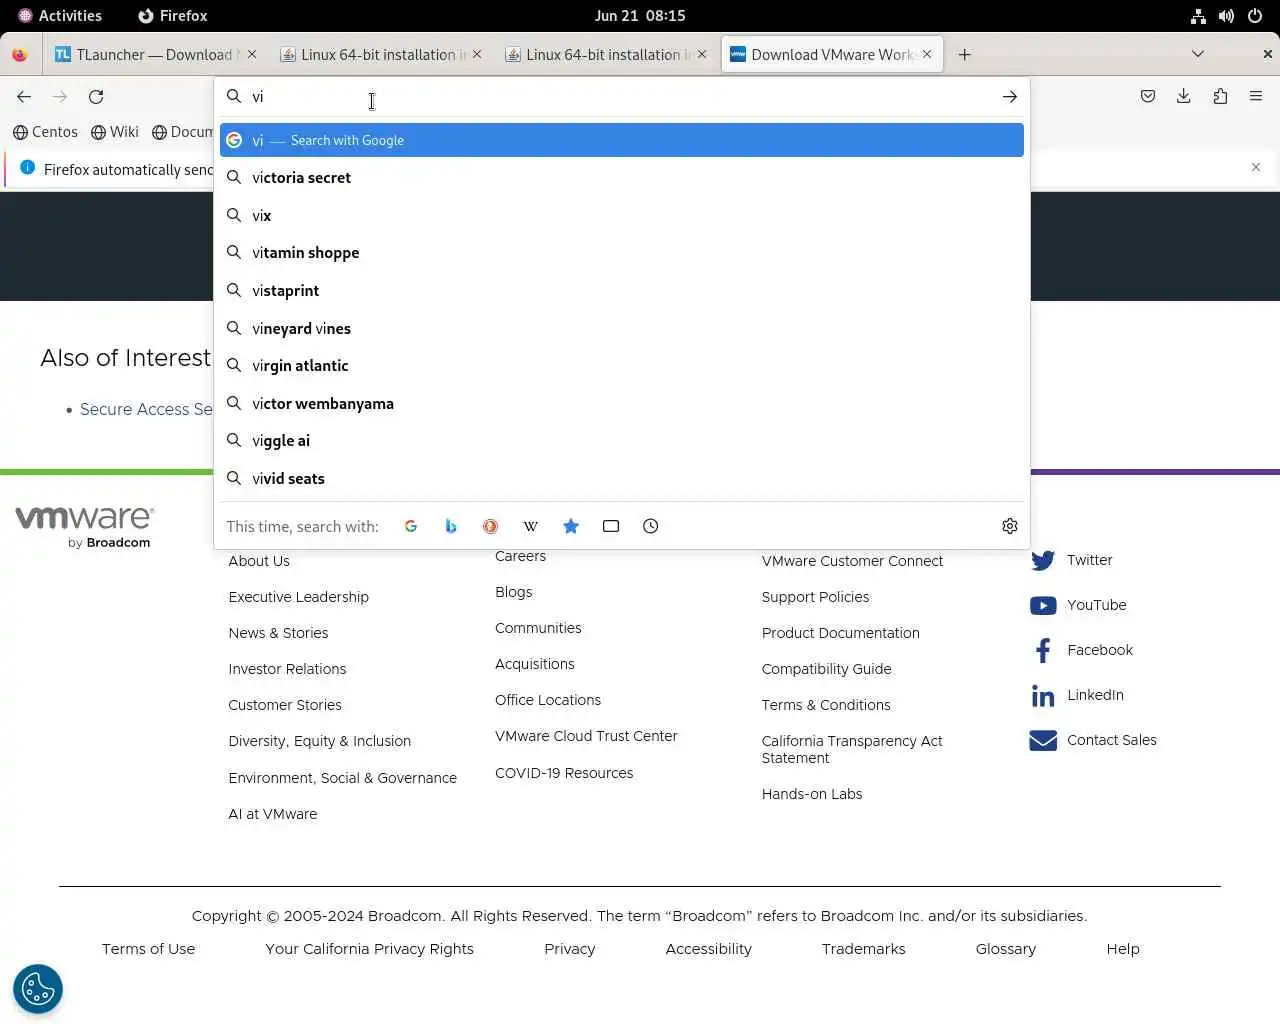The image size is (1280, 1024).
Task: Open the LinkedIn social link
Action: [x=1077, y=695]
